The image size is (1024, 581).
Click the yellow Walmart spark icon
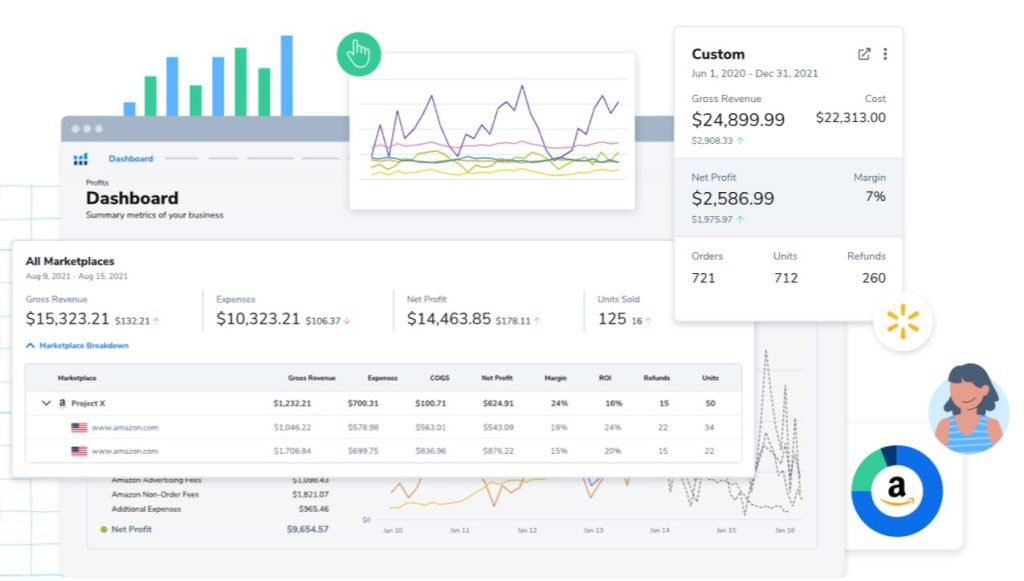(x=903, y=322)
